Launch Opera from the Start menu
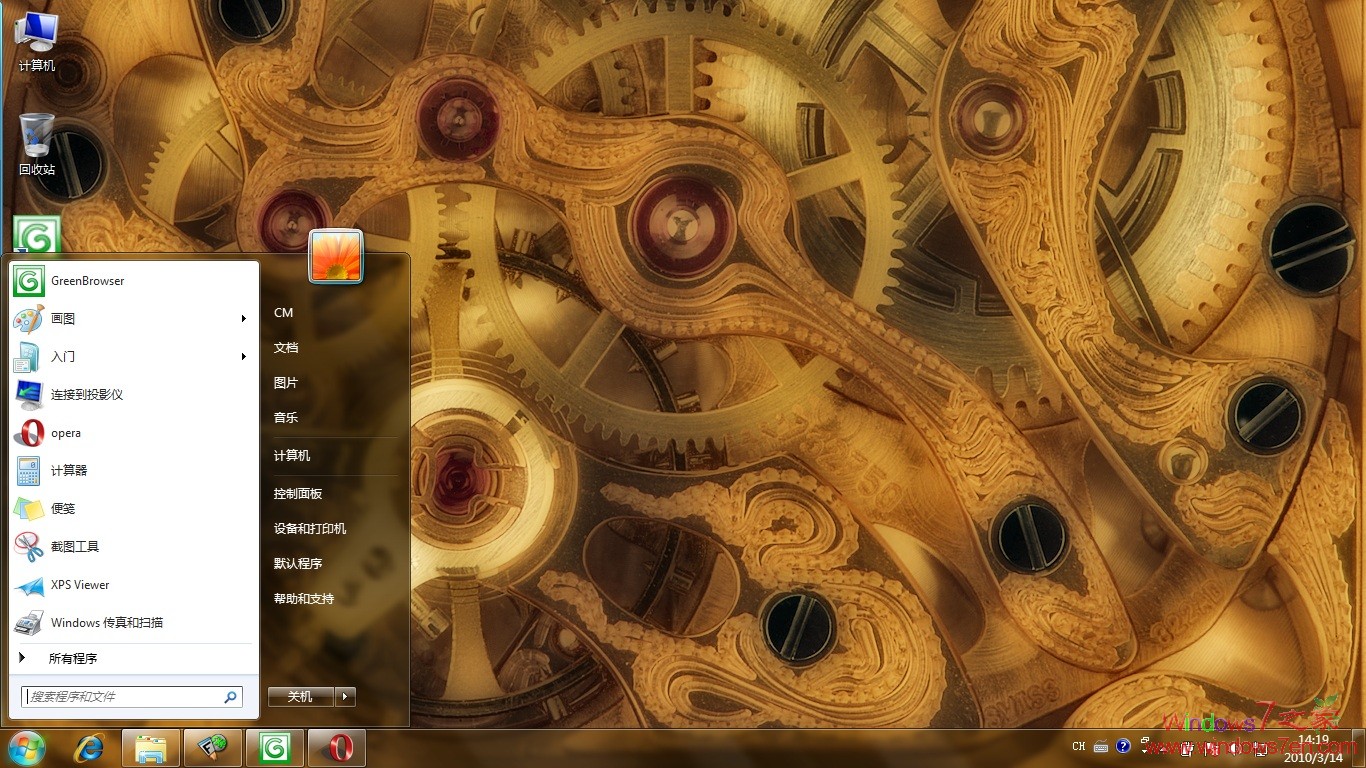 (x=66, y=432)
